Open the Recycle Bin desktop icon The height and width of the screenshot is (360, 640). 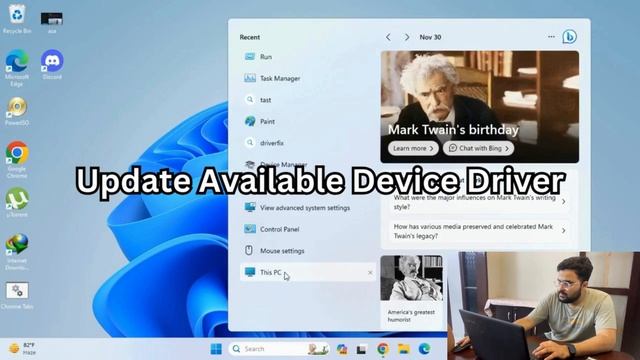tap(17, 18)
